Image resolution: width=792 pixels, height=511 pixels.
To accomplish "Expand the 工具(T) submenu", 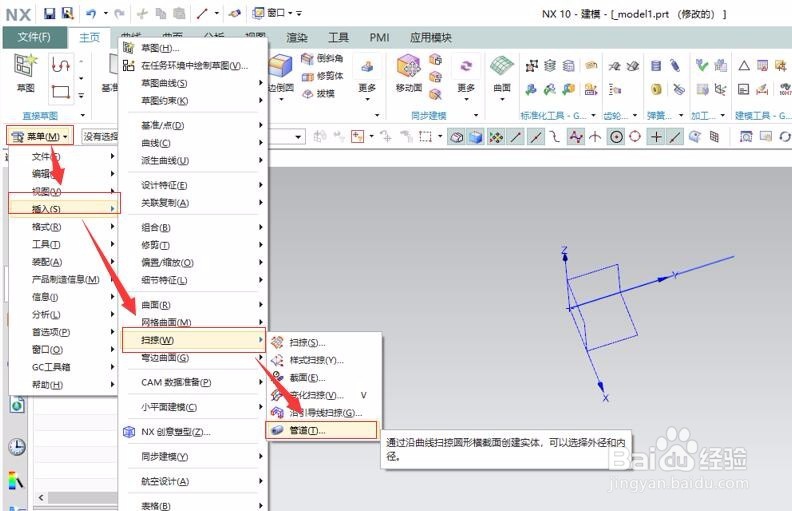I will coord(64,245).
